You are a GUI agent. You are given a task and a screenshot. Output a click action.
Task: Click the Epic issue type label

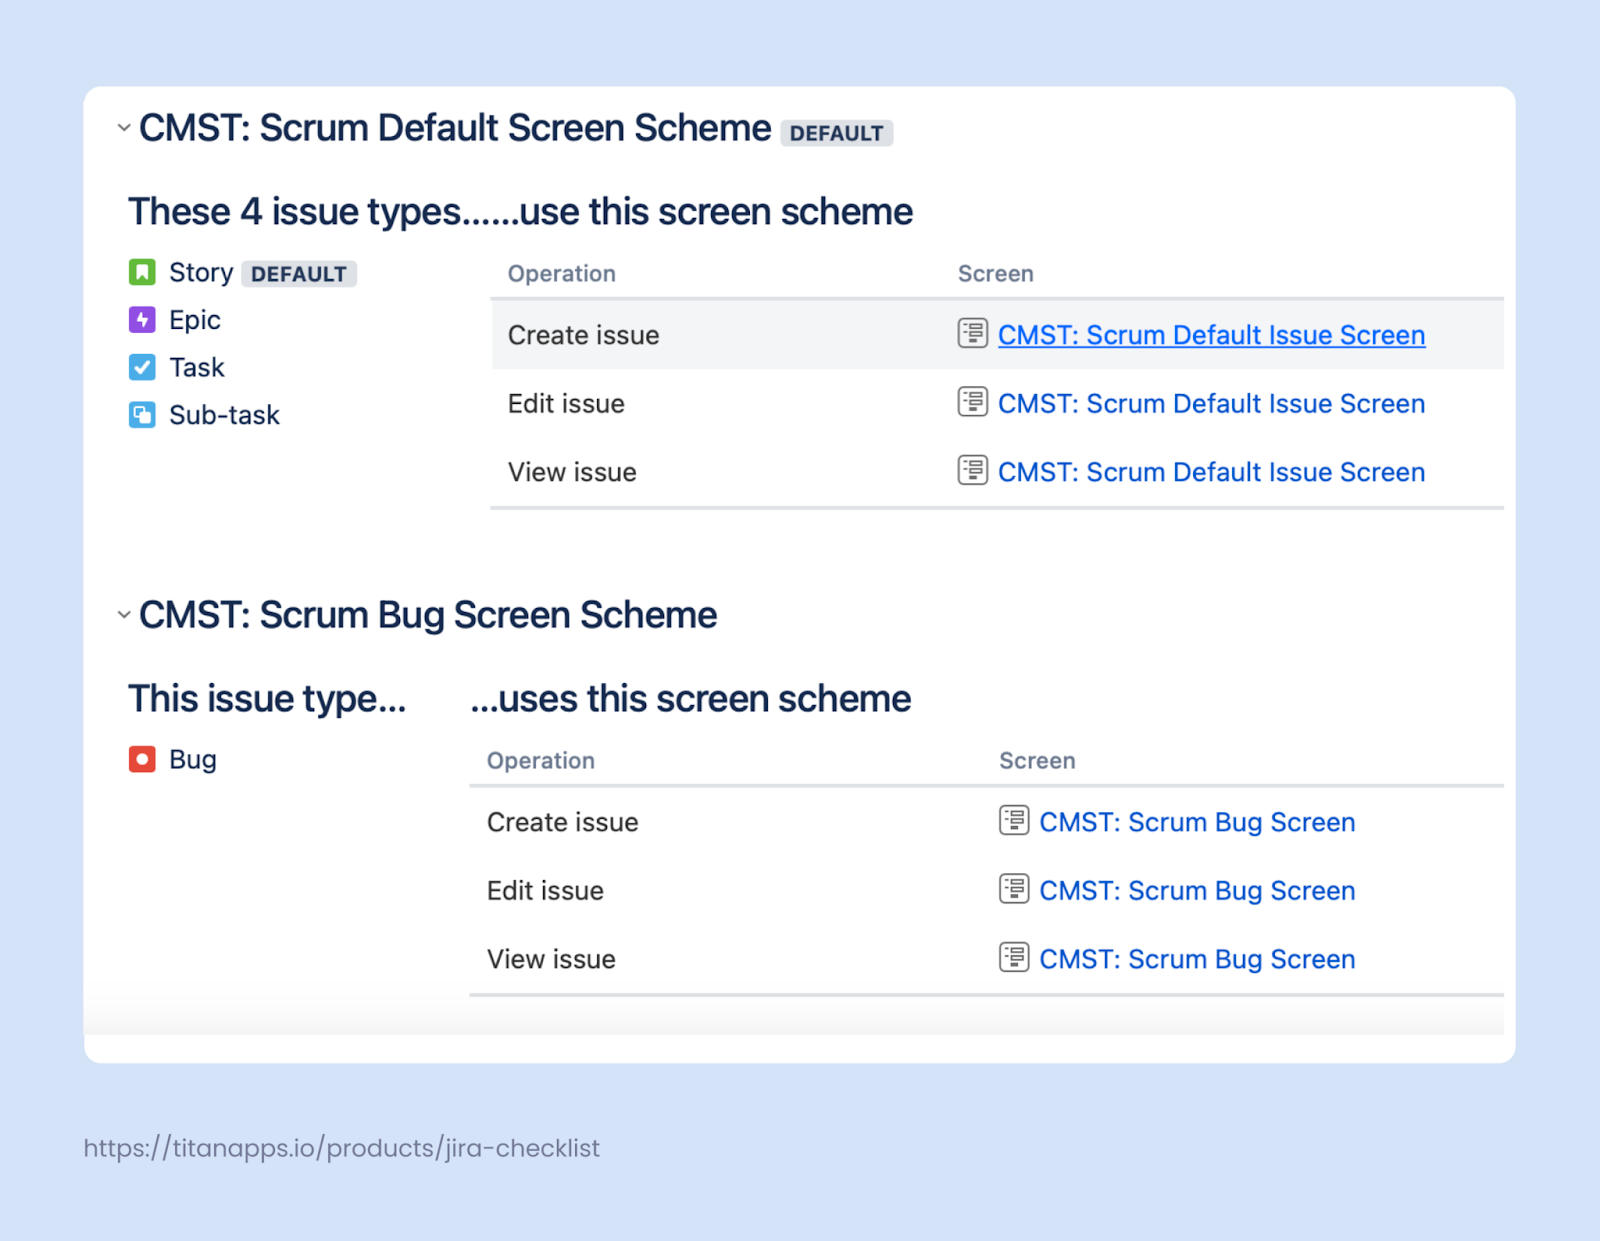195,320
